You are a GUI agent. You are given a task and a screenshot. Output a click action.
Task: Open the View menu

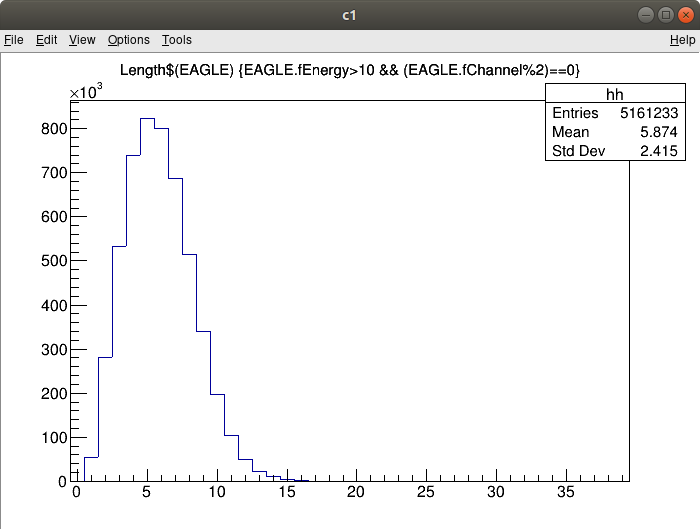[82, 40]
